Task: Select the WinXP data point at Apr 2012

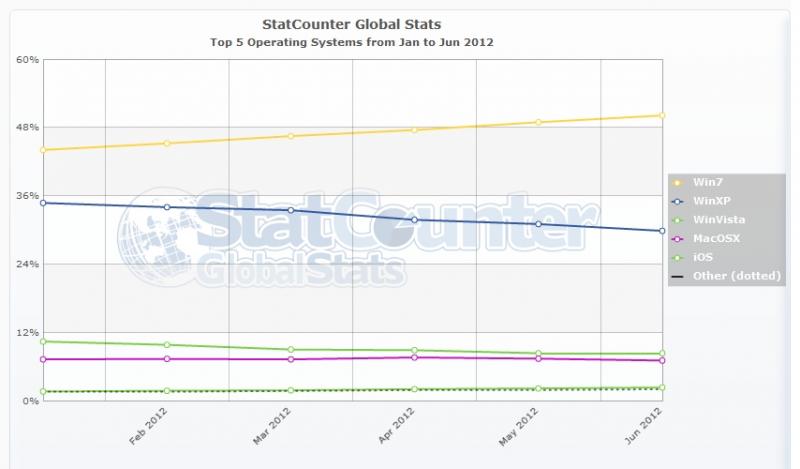Action: pyautogui.click(x=414, y=220)
